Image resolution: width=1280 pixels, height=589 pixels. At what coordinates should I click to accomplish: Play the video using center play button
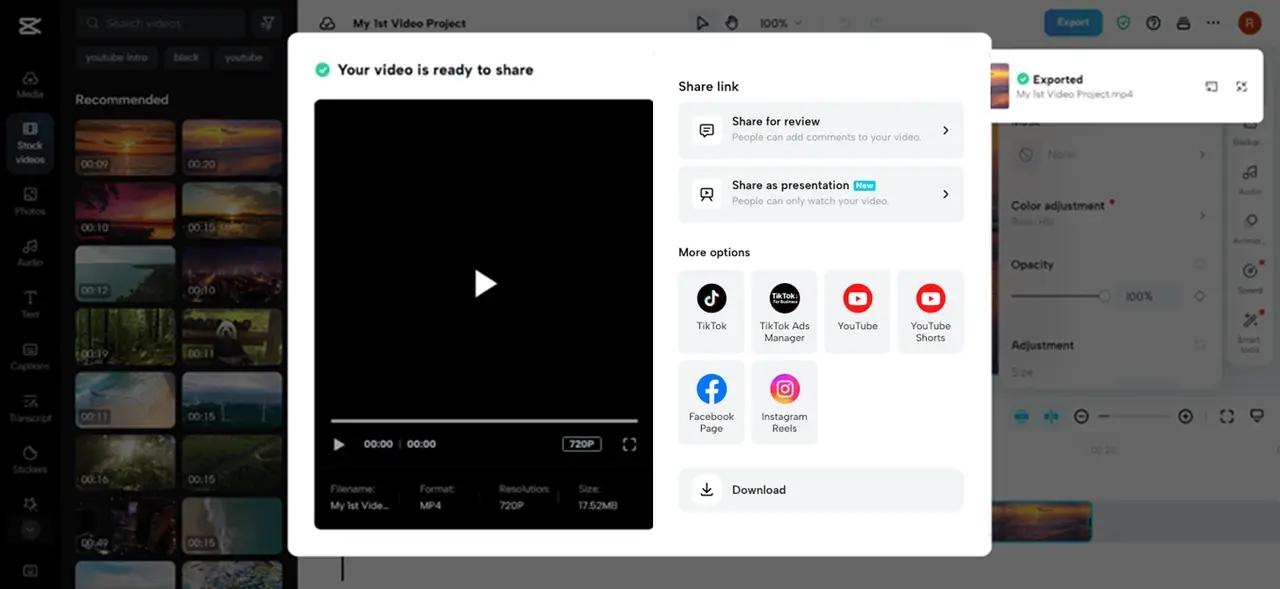pyautogui.click(x=485, y=284)
